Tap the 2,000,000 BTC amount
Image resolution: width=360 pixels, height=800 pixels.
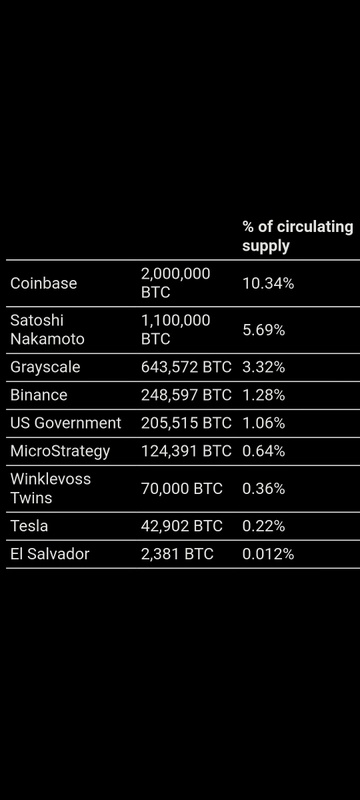coord(175,283)
